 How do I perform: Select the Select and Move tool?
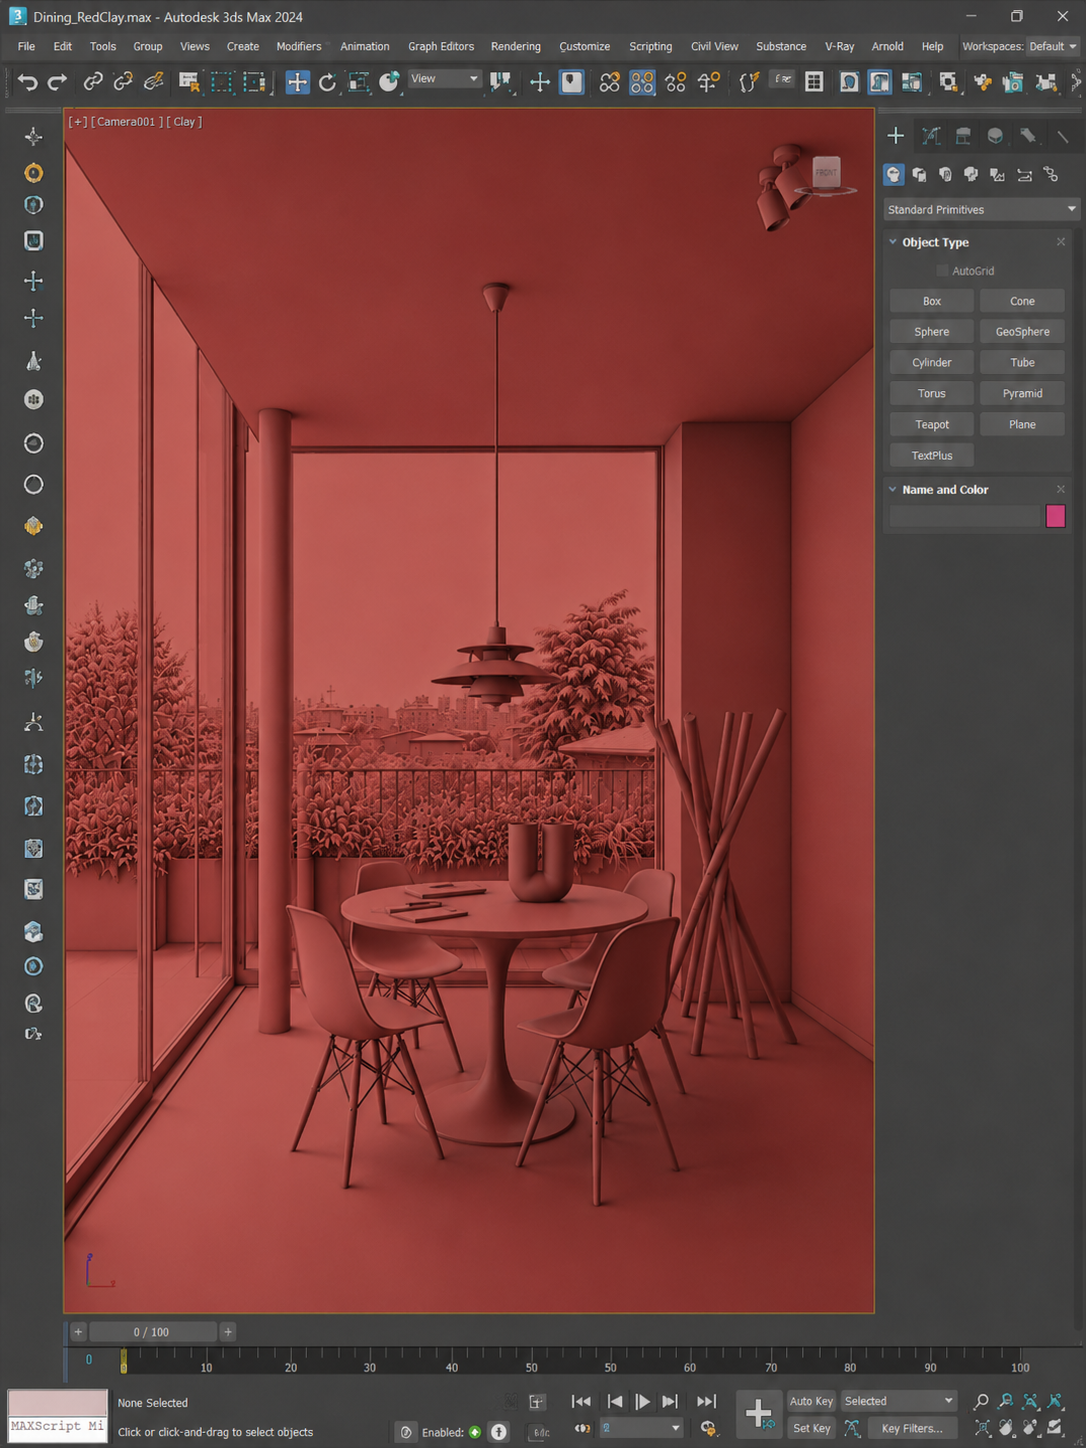pos(297,82)
